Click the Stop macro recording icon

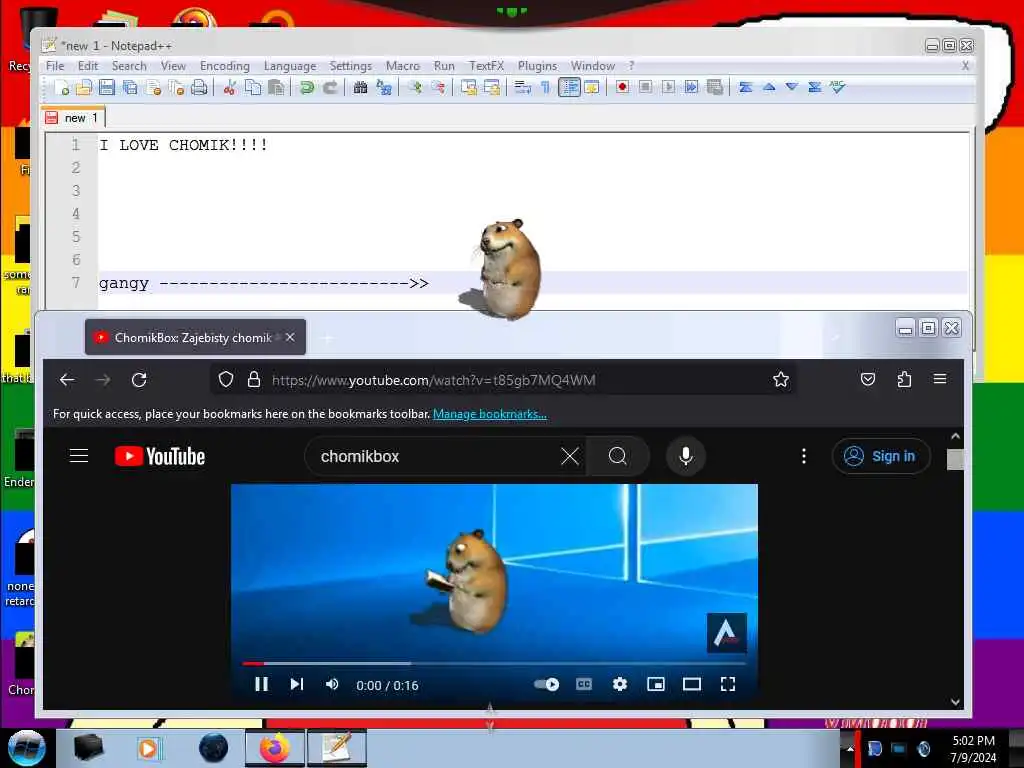(645, 87)
